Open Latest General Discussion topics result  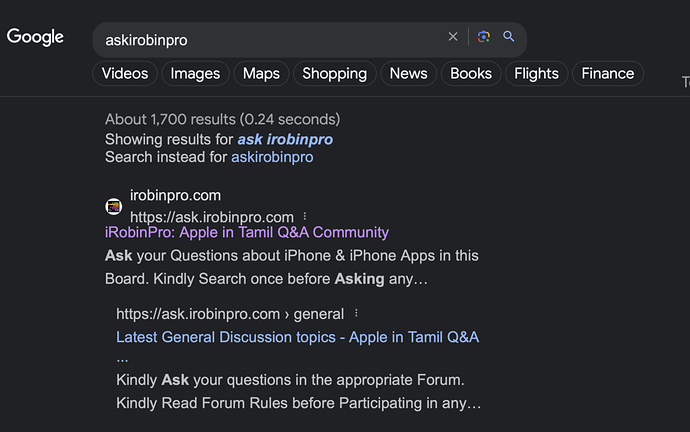[x=297, y=337]
